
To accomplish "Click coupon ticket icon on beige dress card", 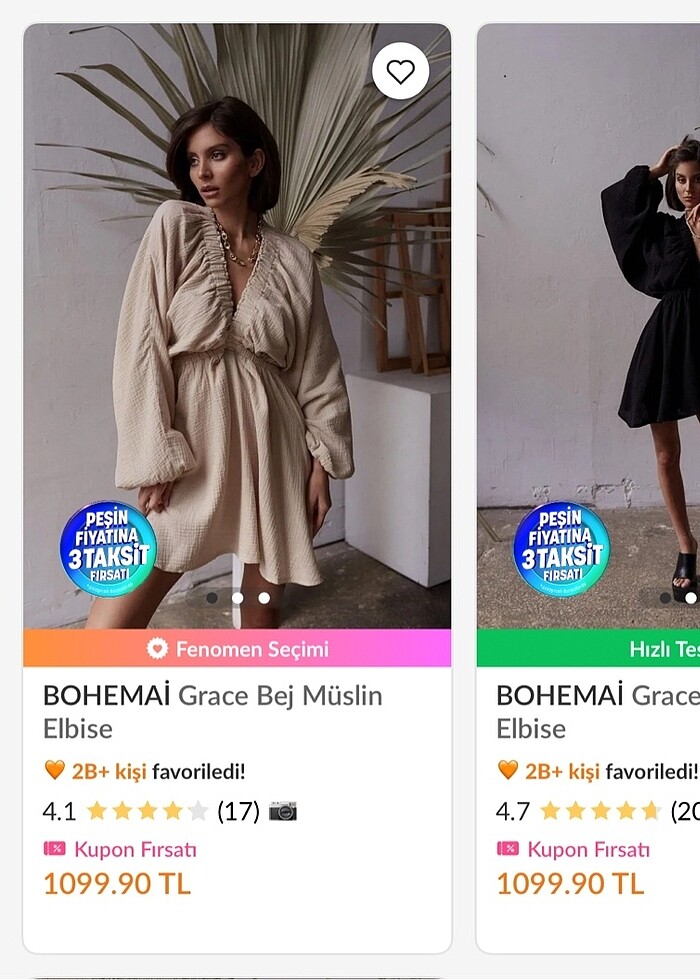I will click(54, 849).
